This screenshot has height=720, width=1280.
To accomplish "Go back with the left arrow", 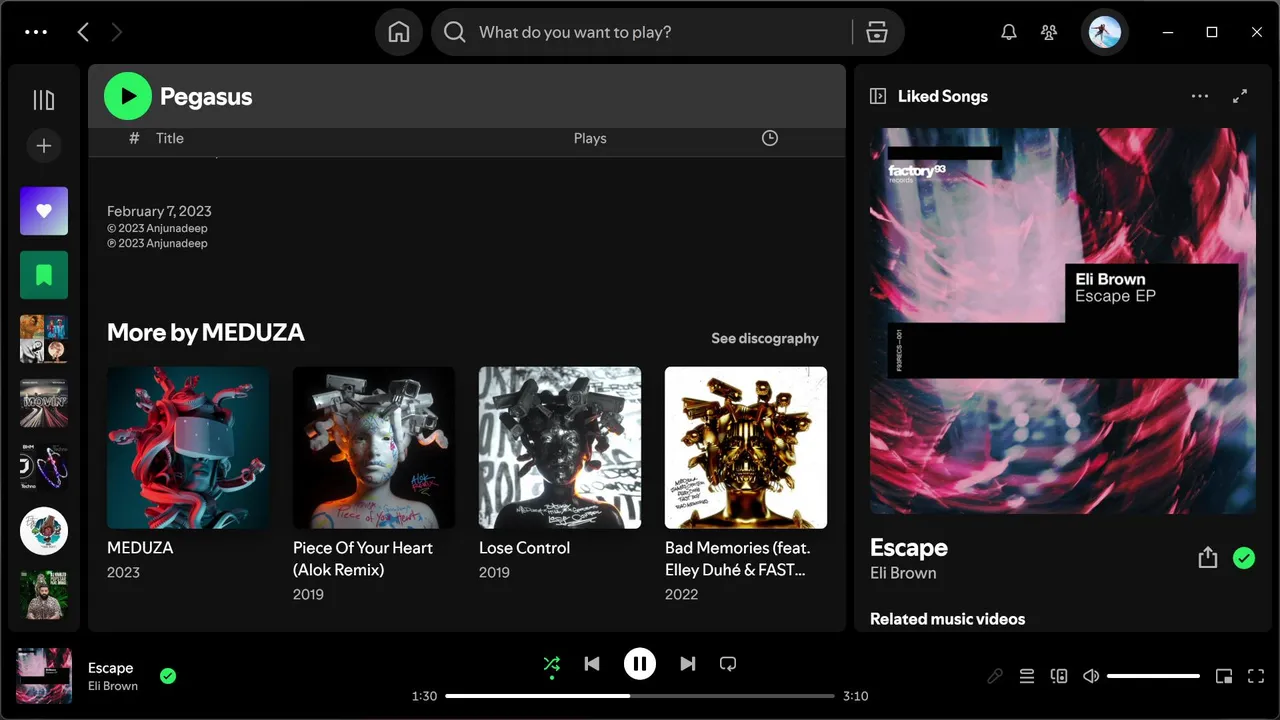I will point(83,32).
